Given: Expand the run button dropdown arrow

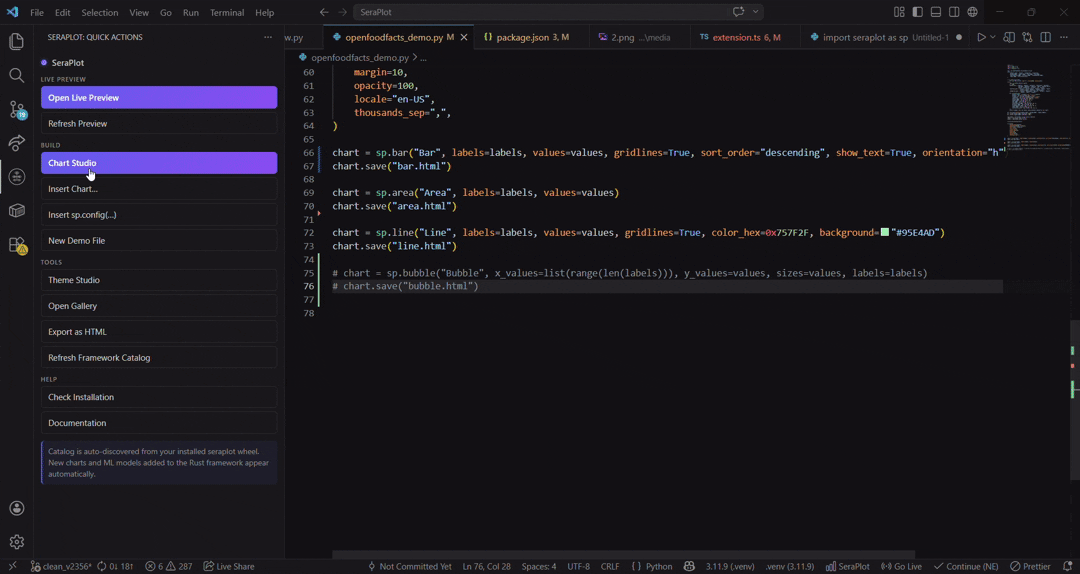Looking at the screenshot, I should [x=993, y=37].
